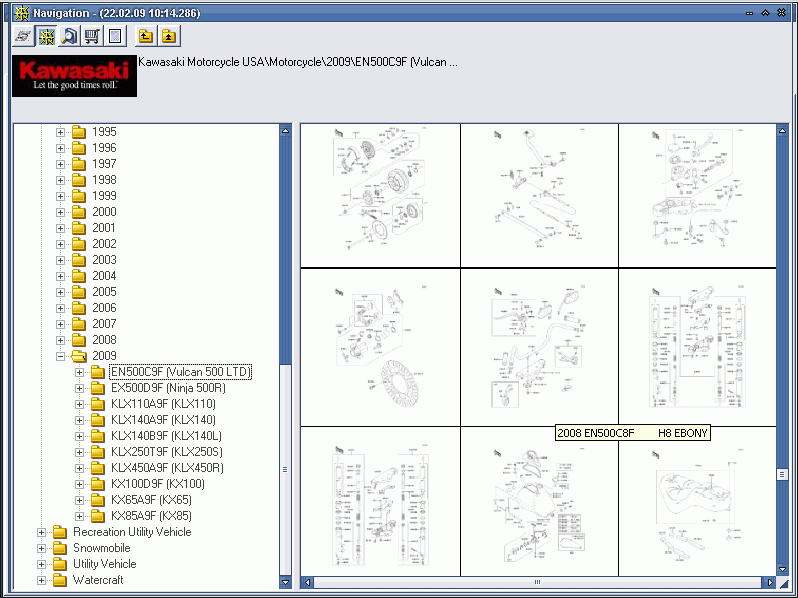Expand the Utility Vehicle category
Screen dimensions: 798x598
coord(41,564)
